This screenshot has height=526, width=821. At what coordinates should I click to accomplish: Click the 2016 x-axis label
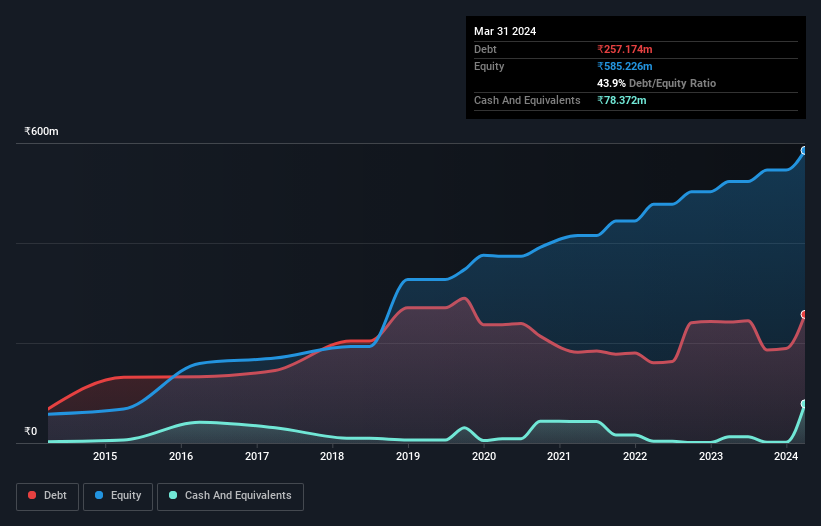tap(181, 456)
